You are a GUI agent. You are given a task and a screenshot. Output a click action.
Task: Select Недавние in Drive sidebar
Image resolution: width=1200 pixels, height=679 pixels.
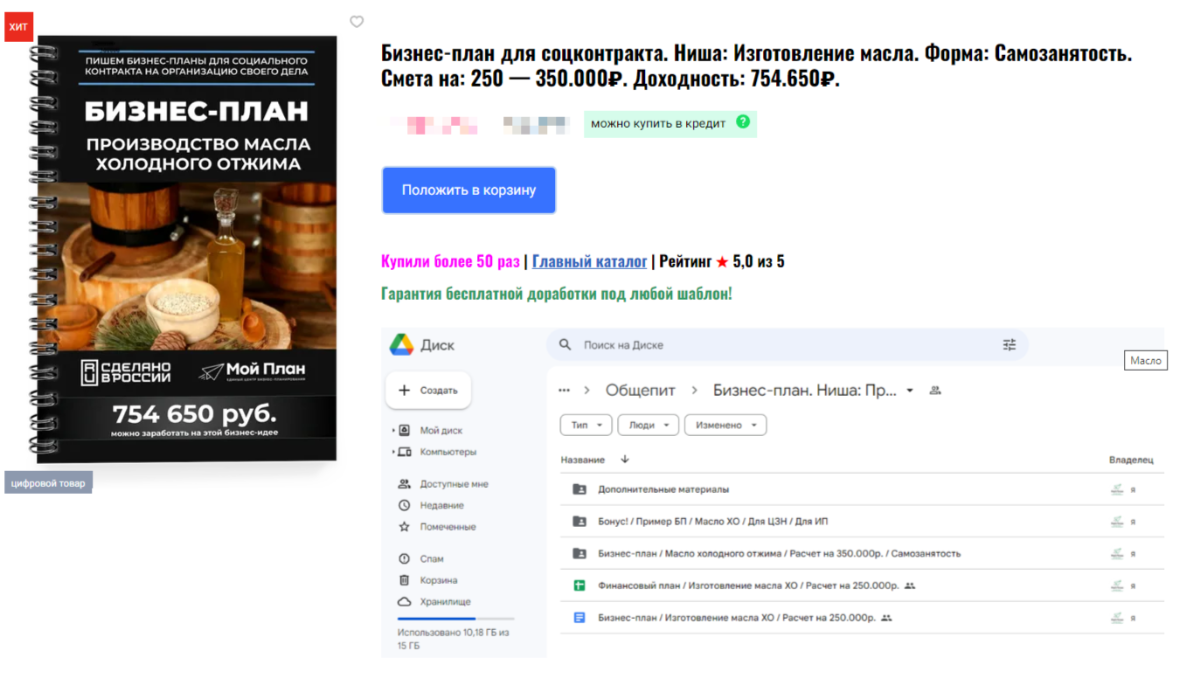point(431,505)
